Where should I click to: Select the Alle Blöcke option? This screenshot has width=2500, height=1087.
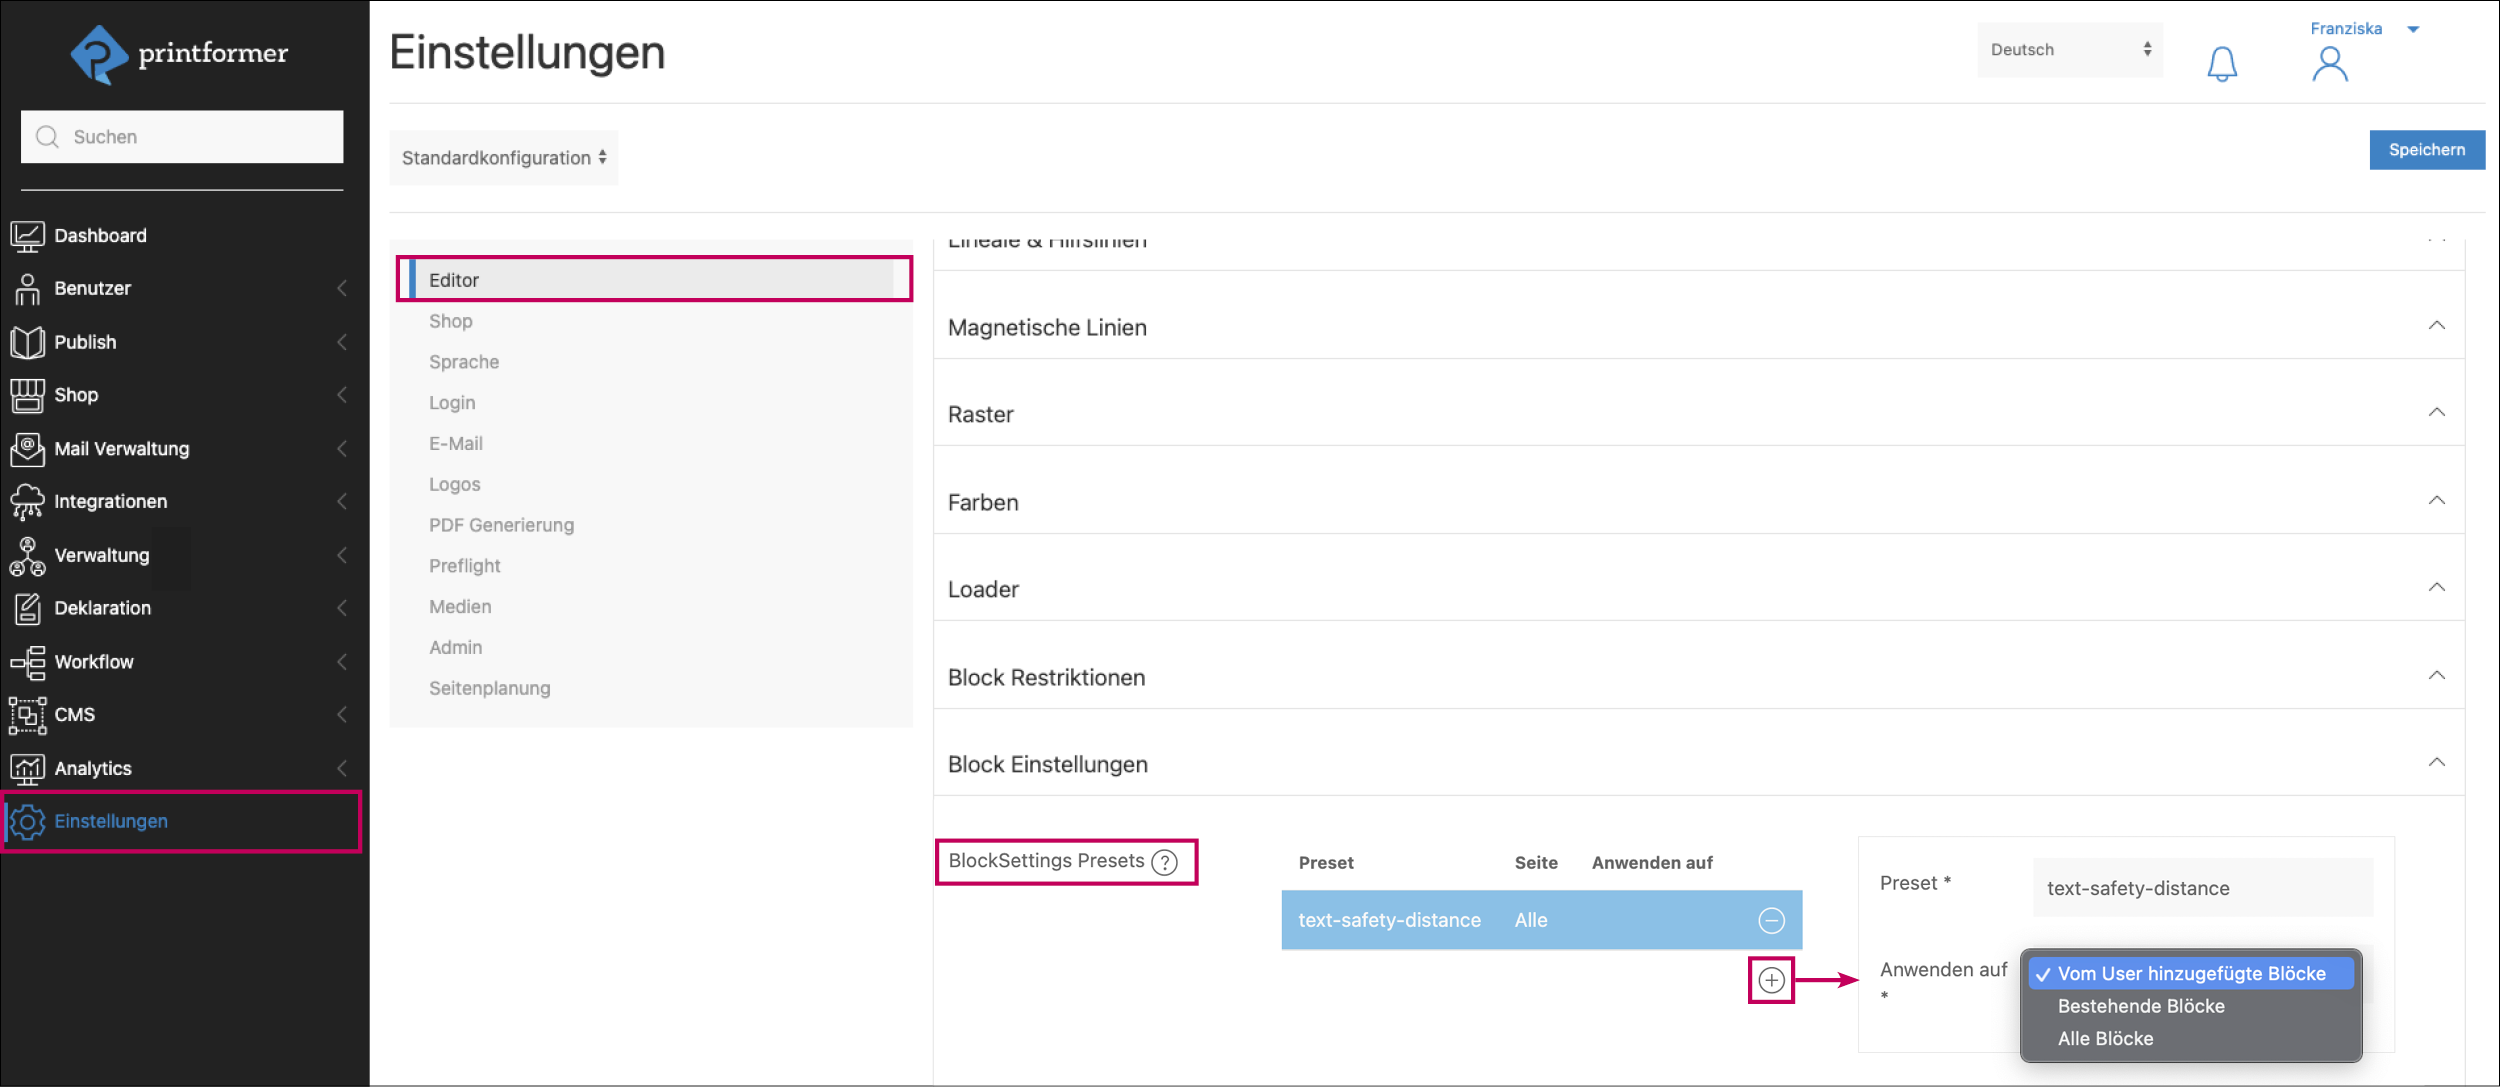(2105, 1039)
